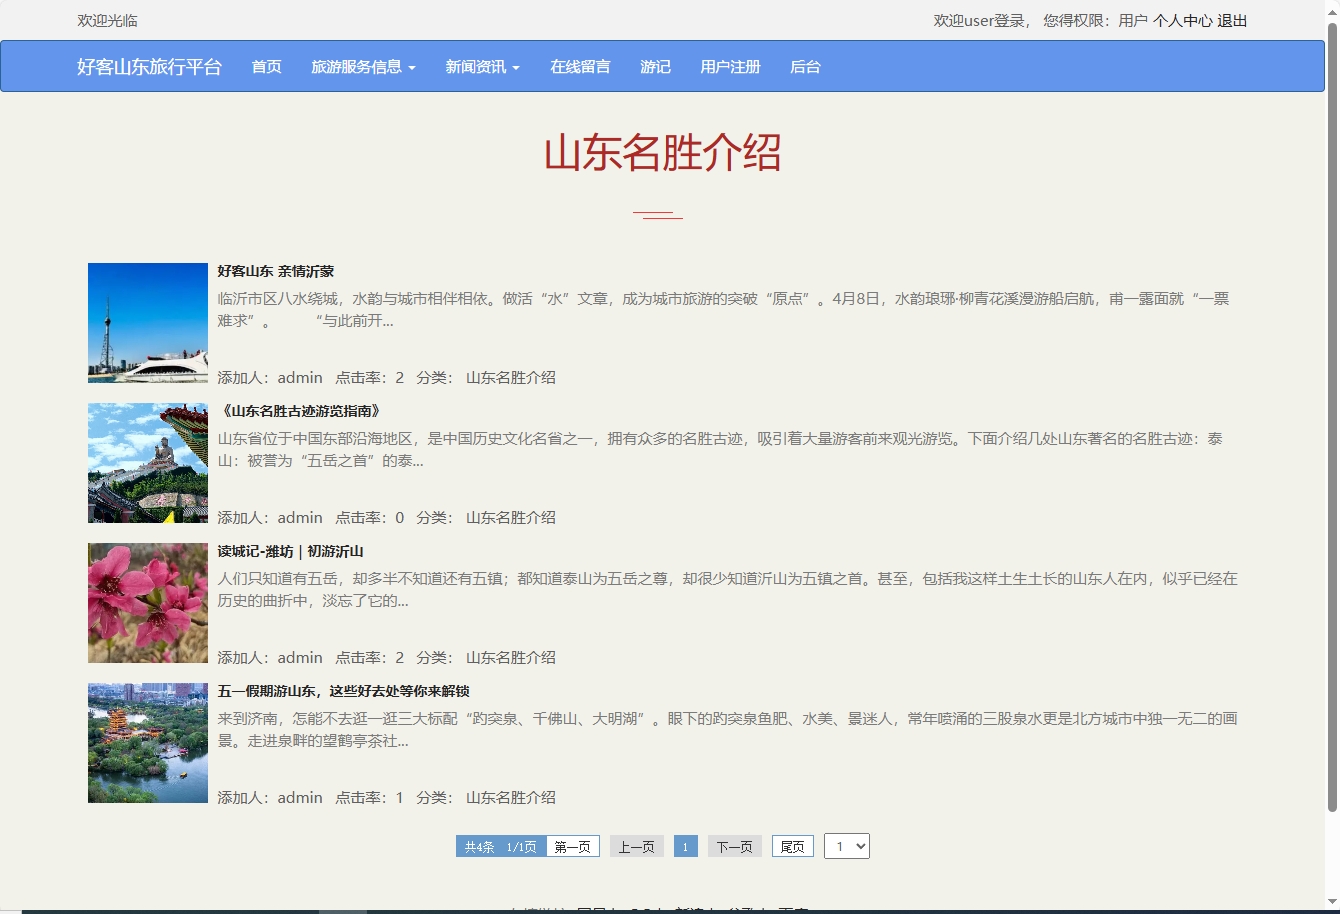Open the 在线留言 page from navigation
The width and height of the screenshot is (1340, 914).
pyautogui.click(x=579, y=66)
